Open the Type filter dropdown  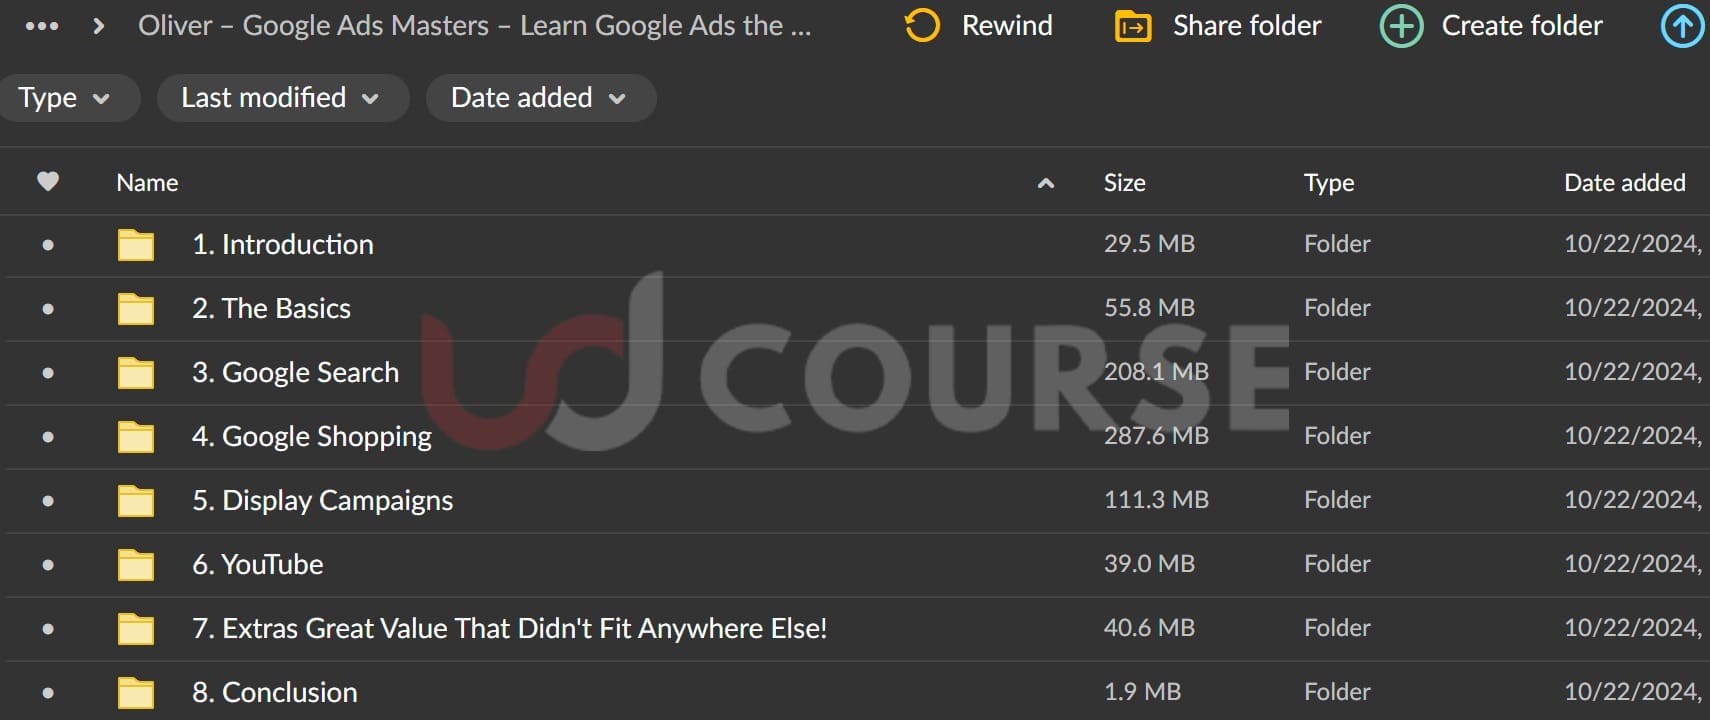coord(65,98)
